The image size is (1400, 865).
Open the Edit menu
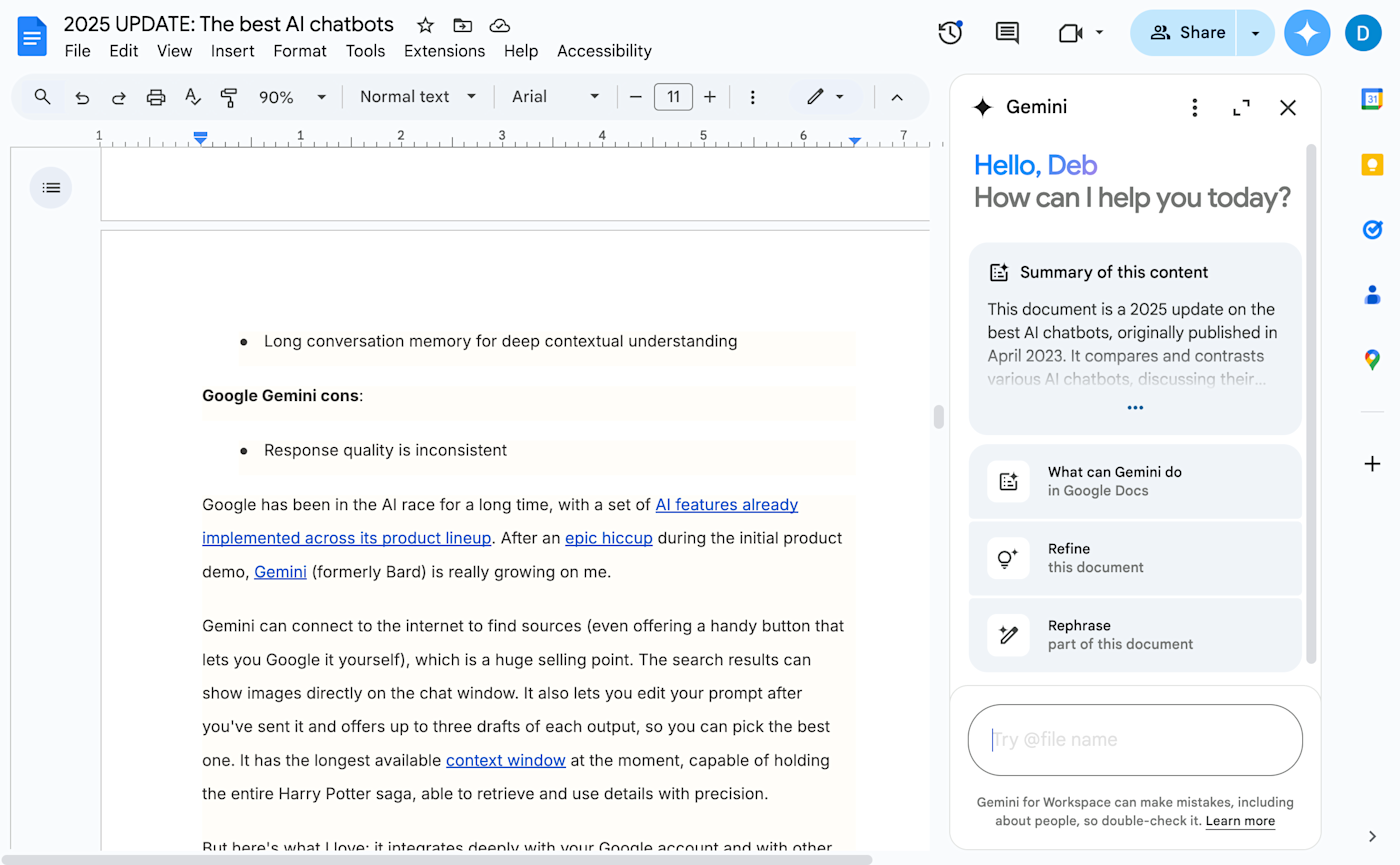tap(124, 51)
